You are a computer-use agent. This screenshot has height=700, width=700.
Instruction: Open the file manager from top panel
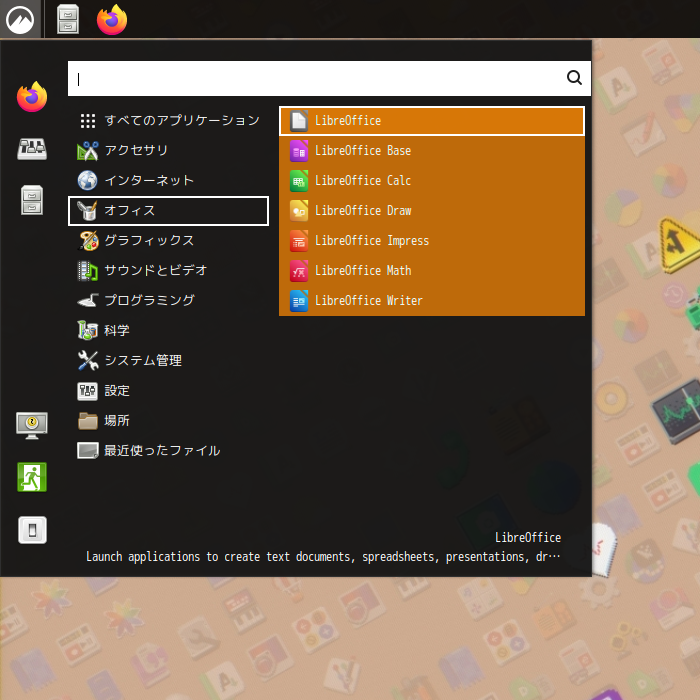pyautogui.click(x=68, y=19)
